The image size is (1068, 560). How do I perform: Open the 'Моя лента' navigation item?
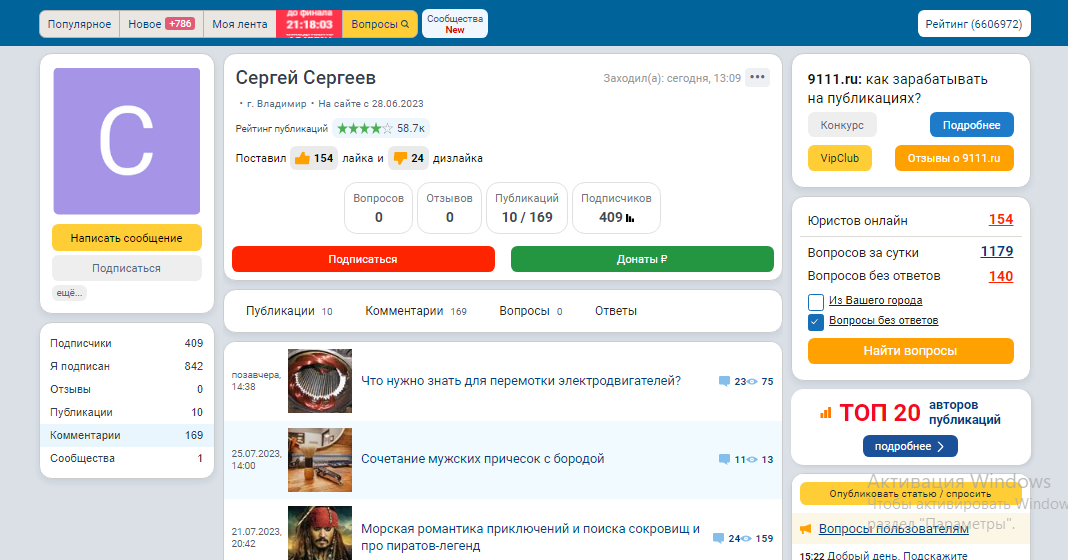(239, 24)
